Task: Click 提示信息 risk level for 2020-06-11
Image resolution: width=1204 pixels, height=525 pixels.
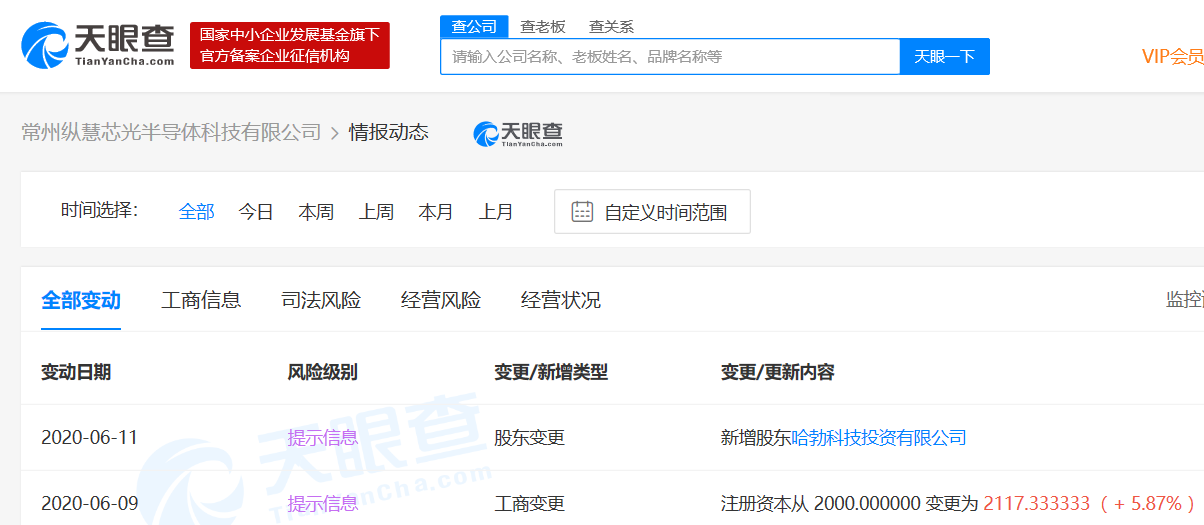Action: [x=322, y=438]
